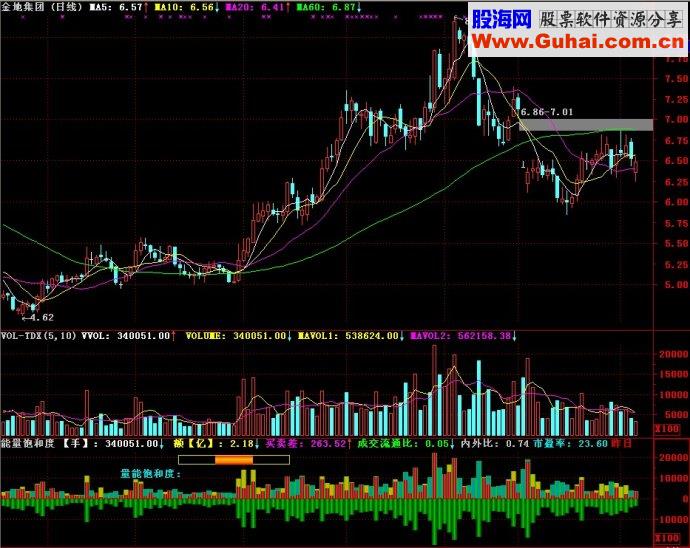
Task: Click the 6.86-7.01 price range annotation
Action: [x=547, y=112]
